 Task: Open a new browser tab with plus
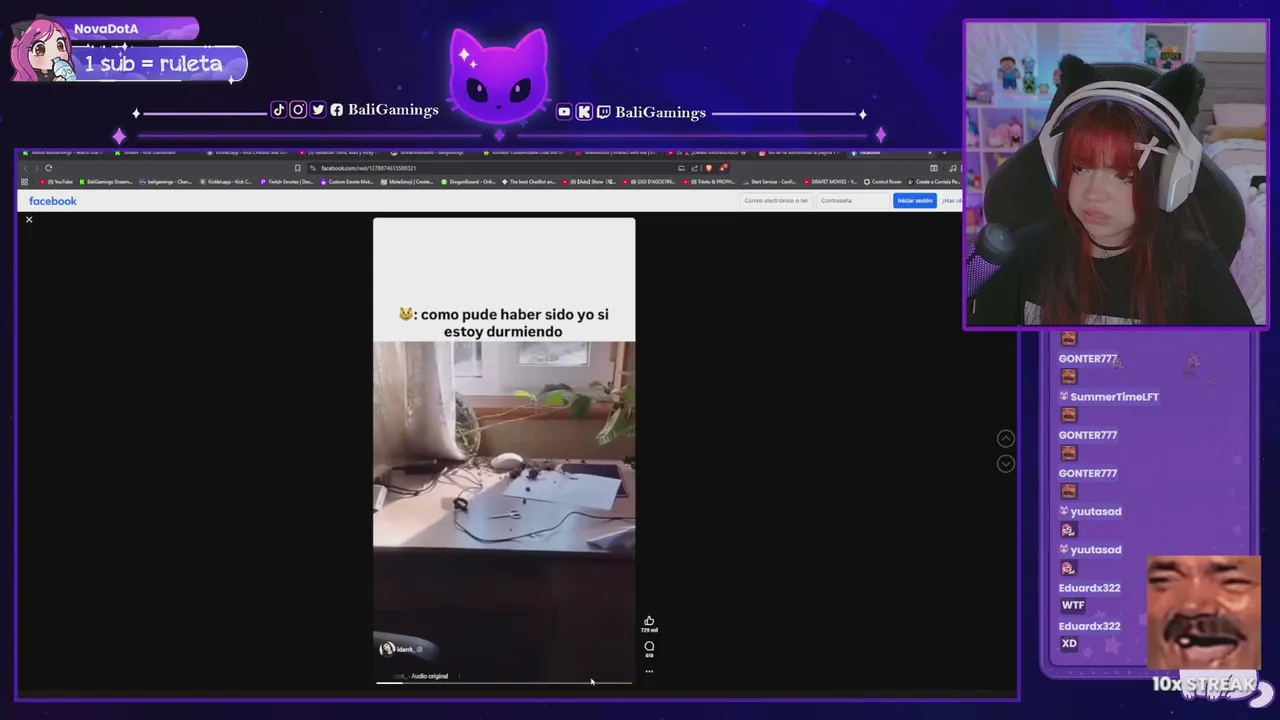(x=944, y=153)
